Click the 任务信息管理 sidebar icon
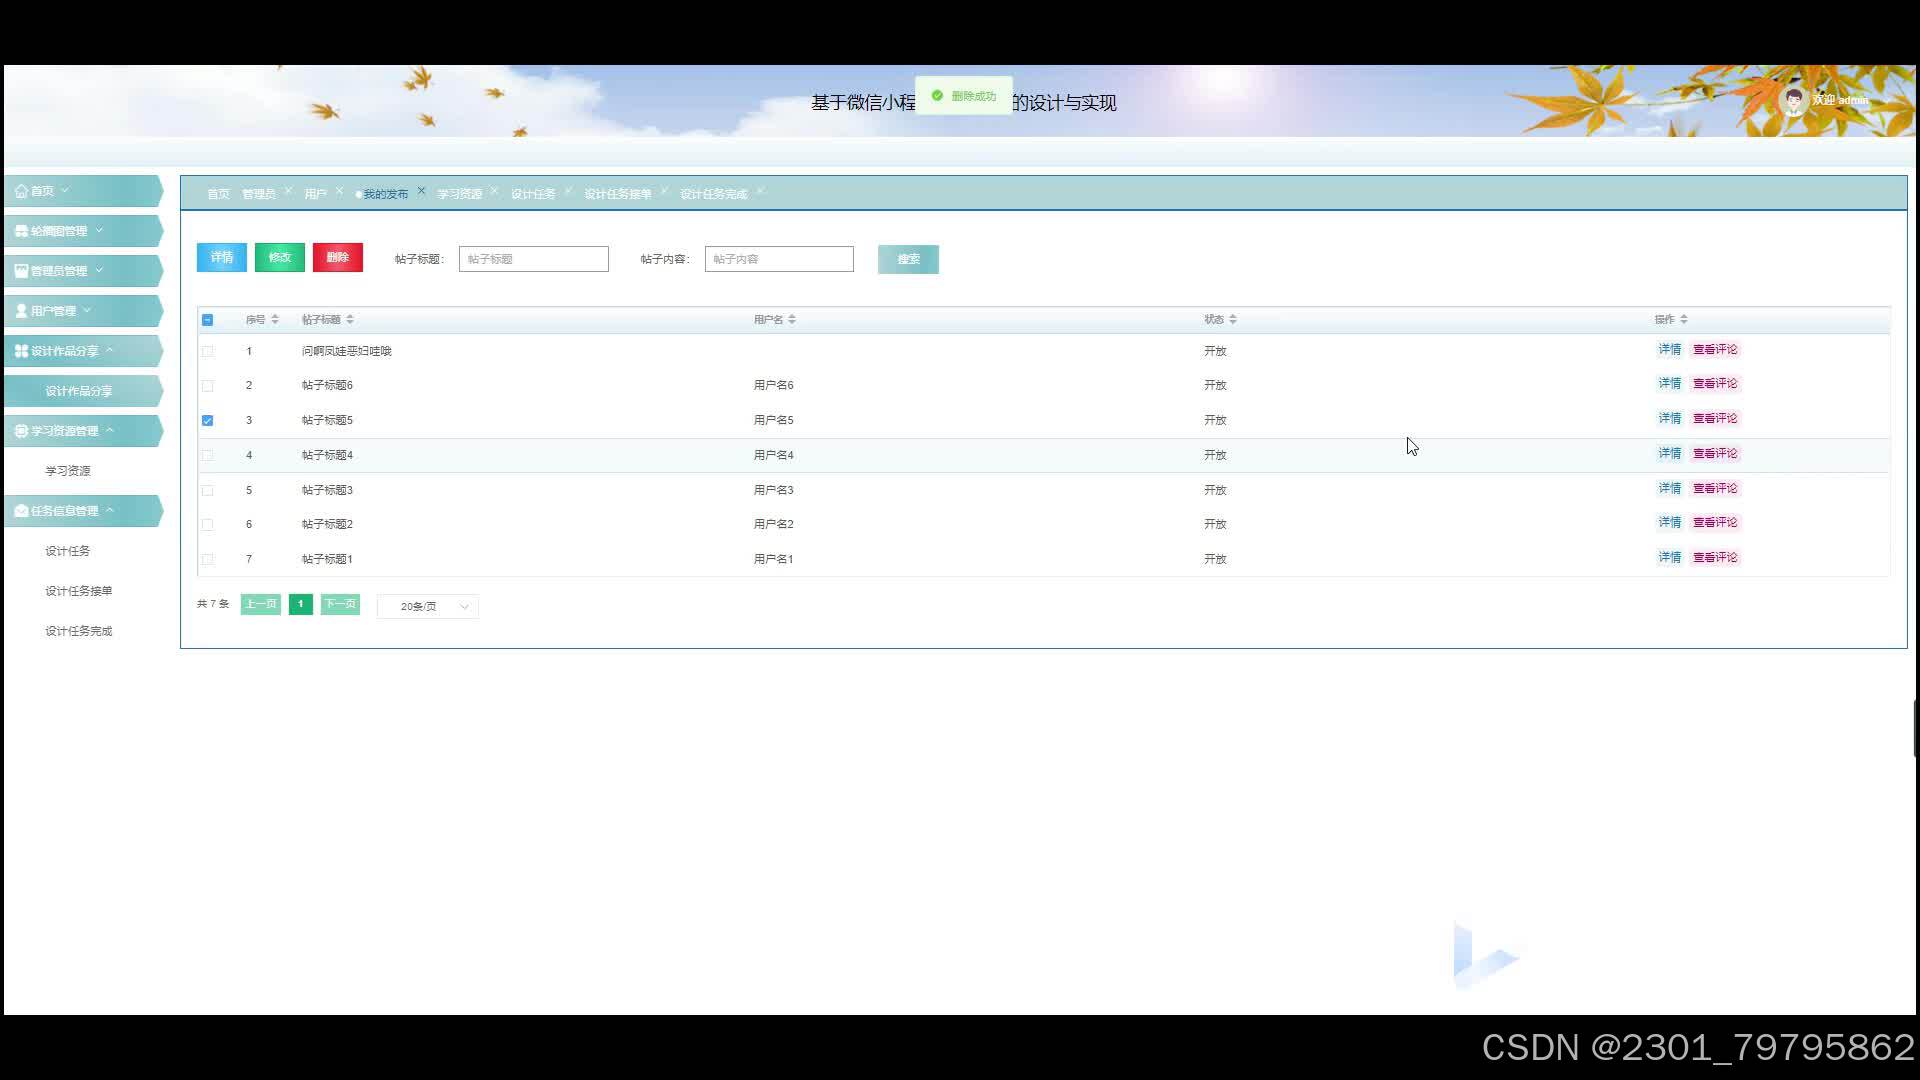Screen dimensions: 1920x1080 click(x=21, y=511)
